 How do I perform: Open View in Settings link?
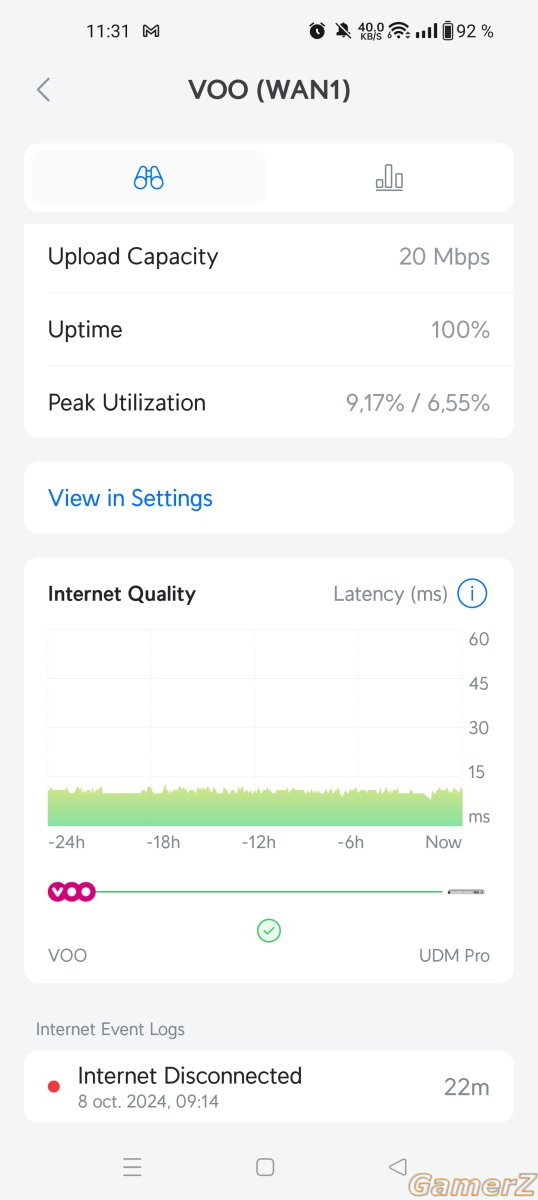130,498
